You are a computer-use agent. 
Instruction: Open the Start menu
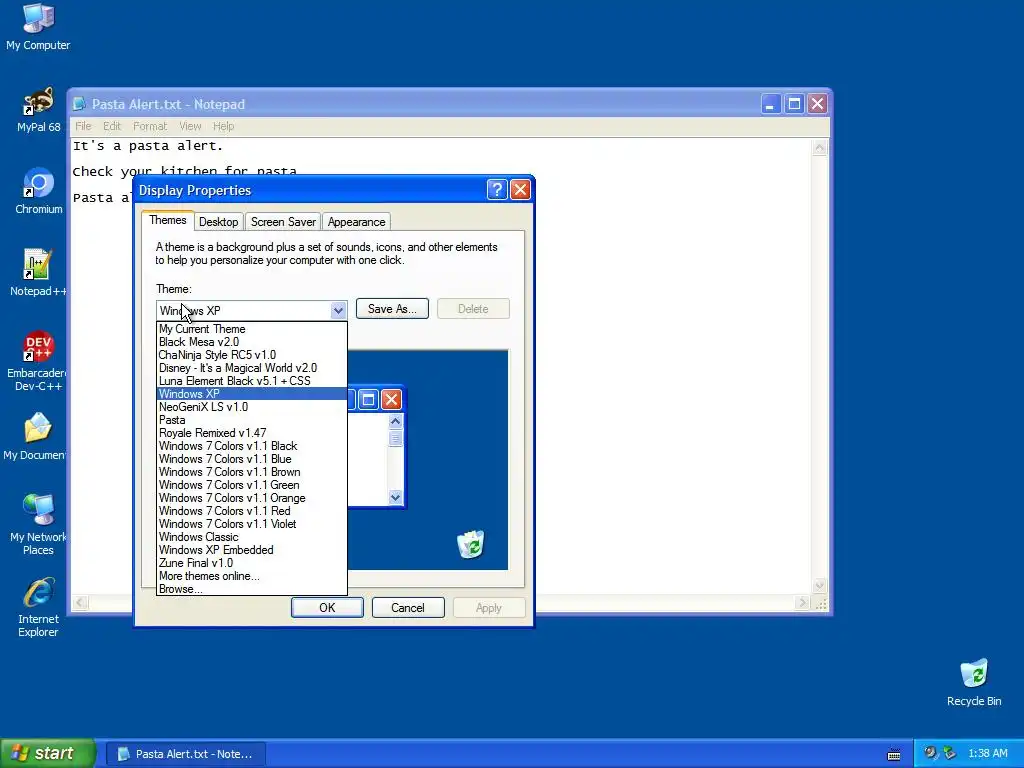coord(47,754)
